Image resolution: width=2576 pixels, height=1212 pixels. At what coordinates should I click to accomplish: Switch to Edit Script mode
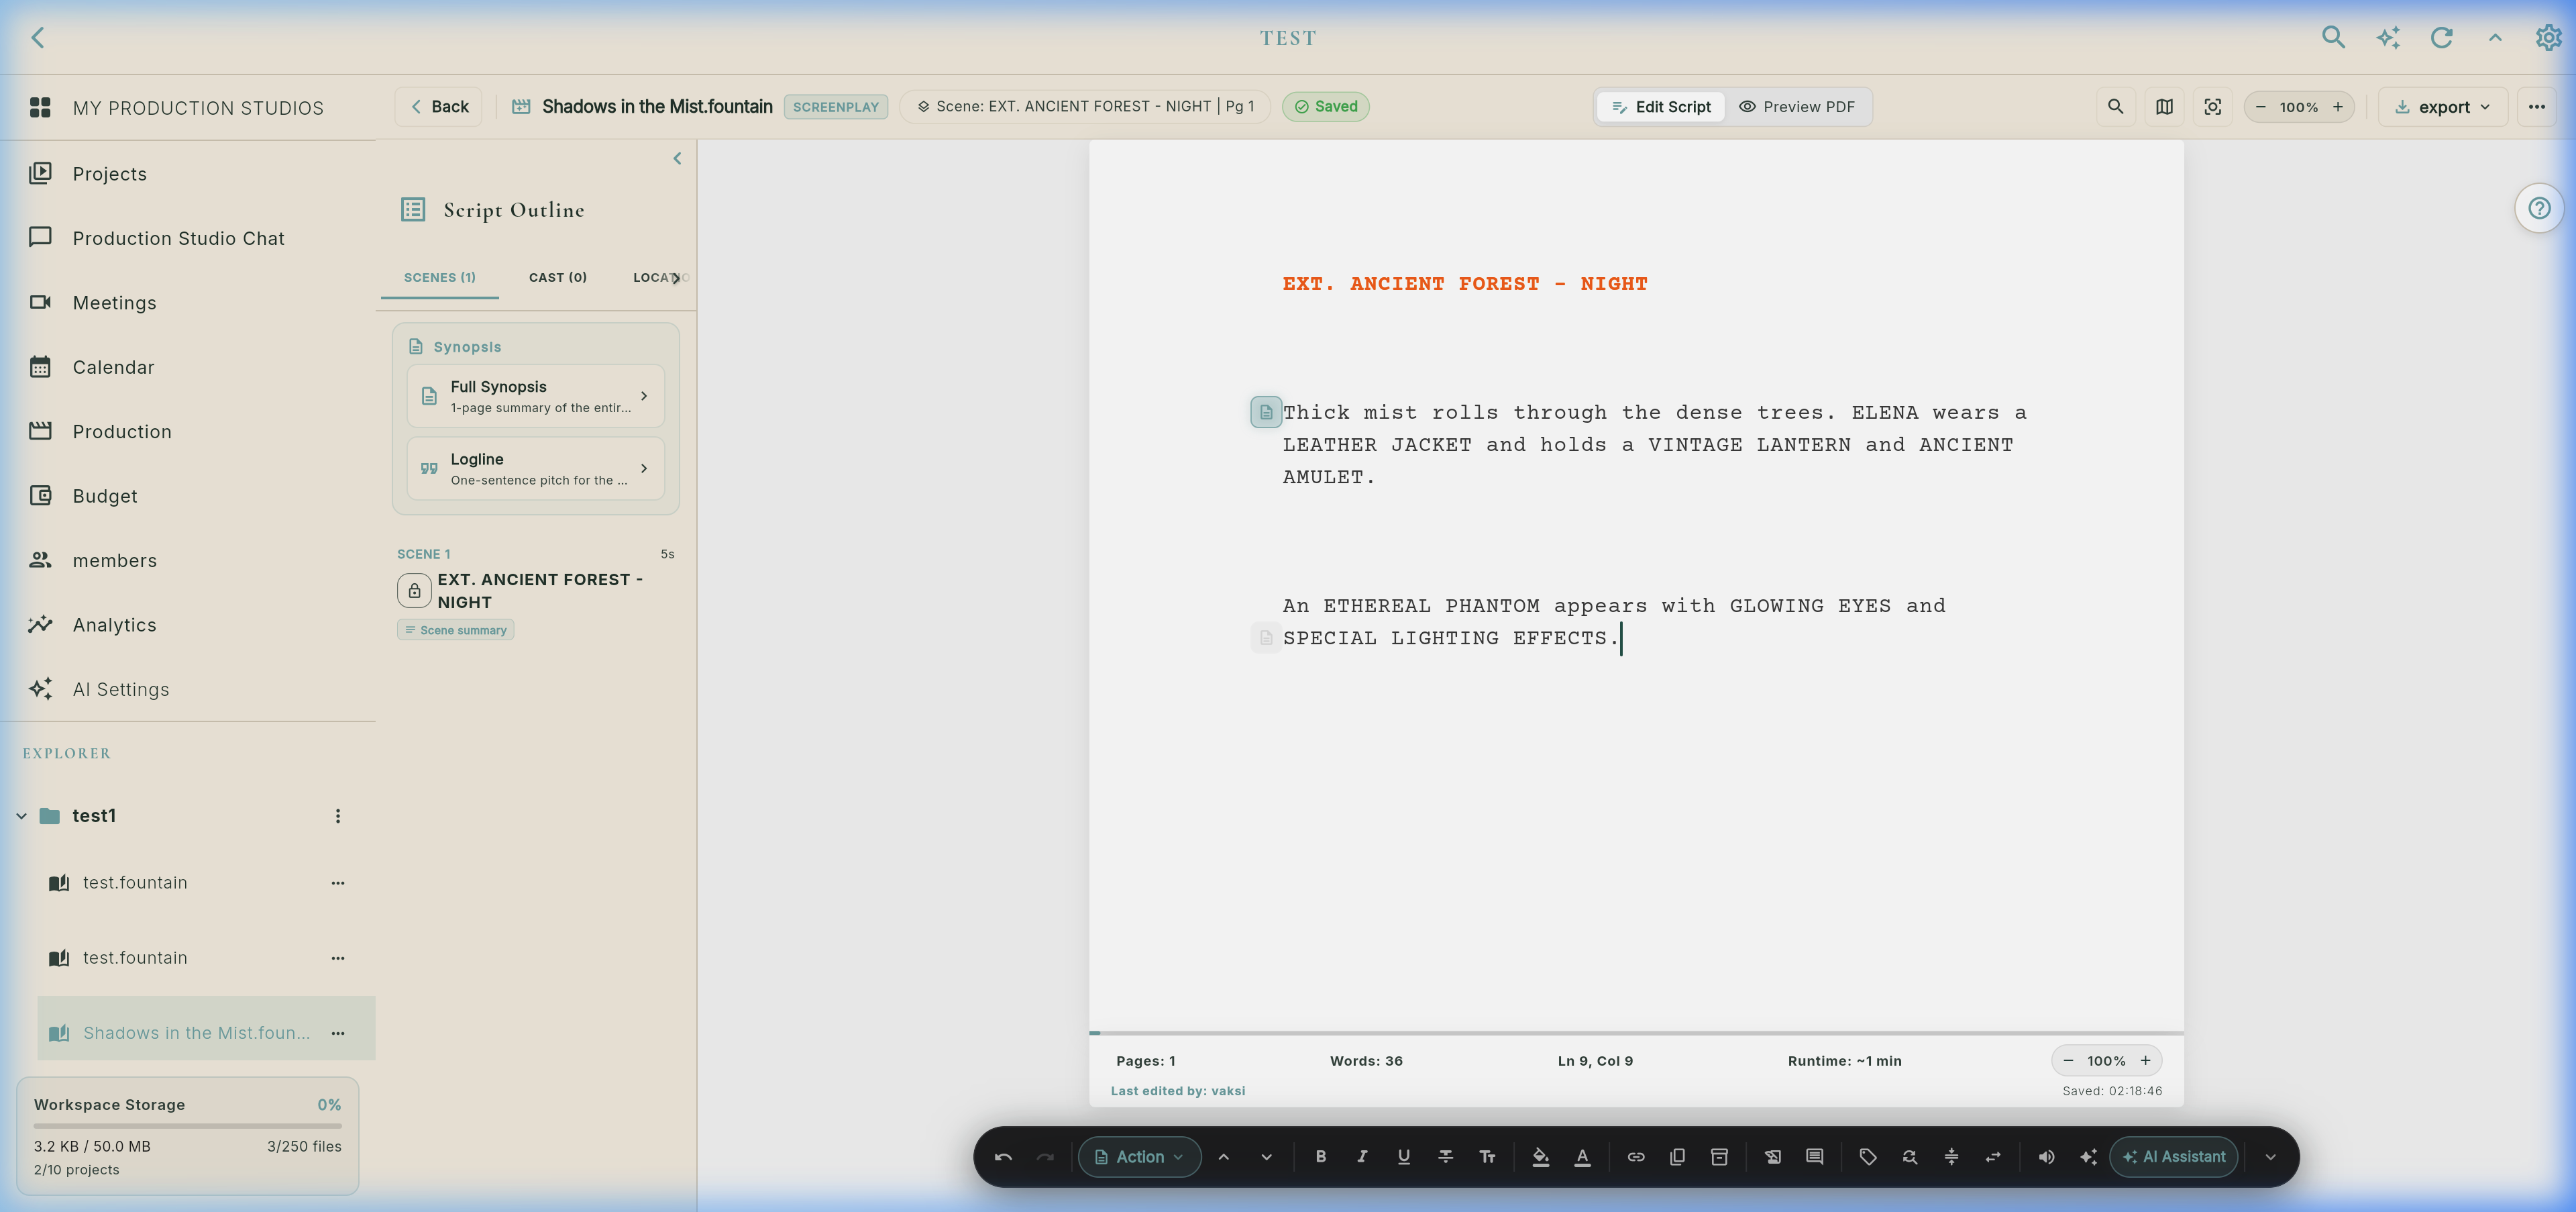pos(1661,107)
